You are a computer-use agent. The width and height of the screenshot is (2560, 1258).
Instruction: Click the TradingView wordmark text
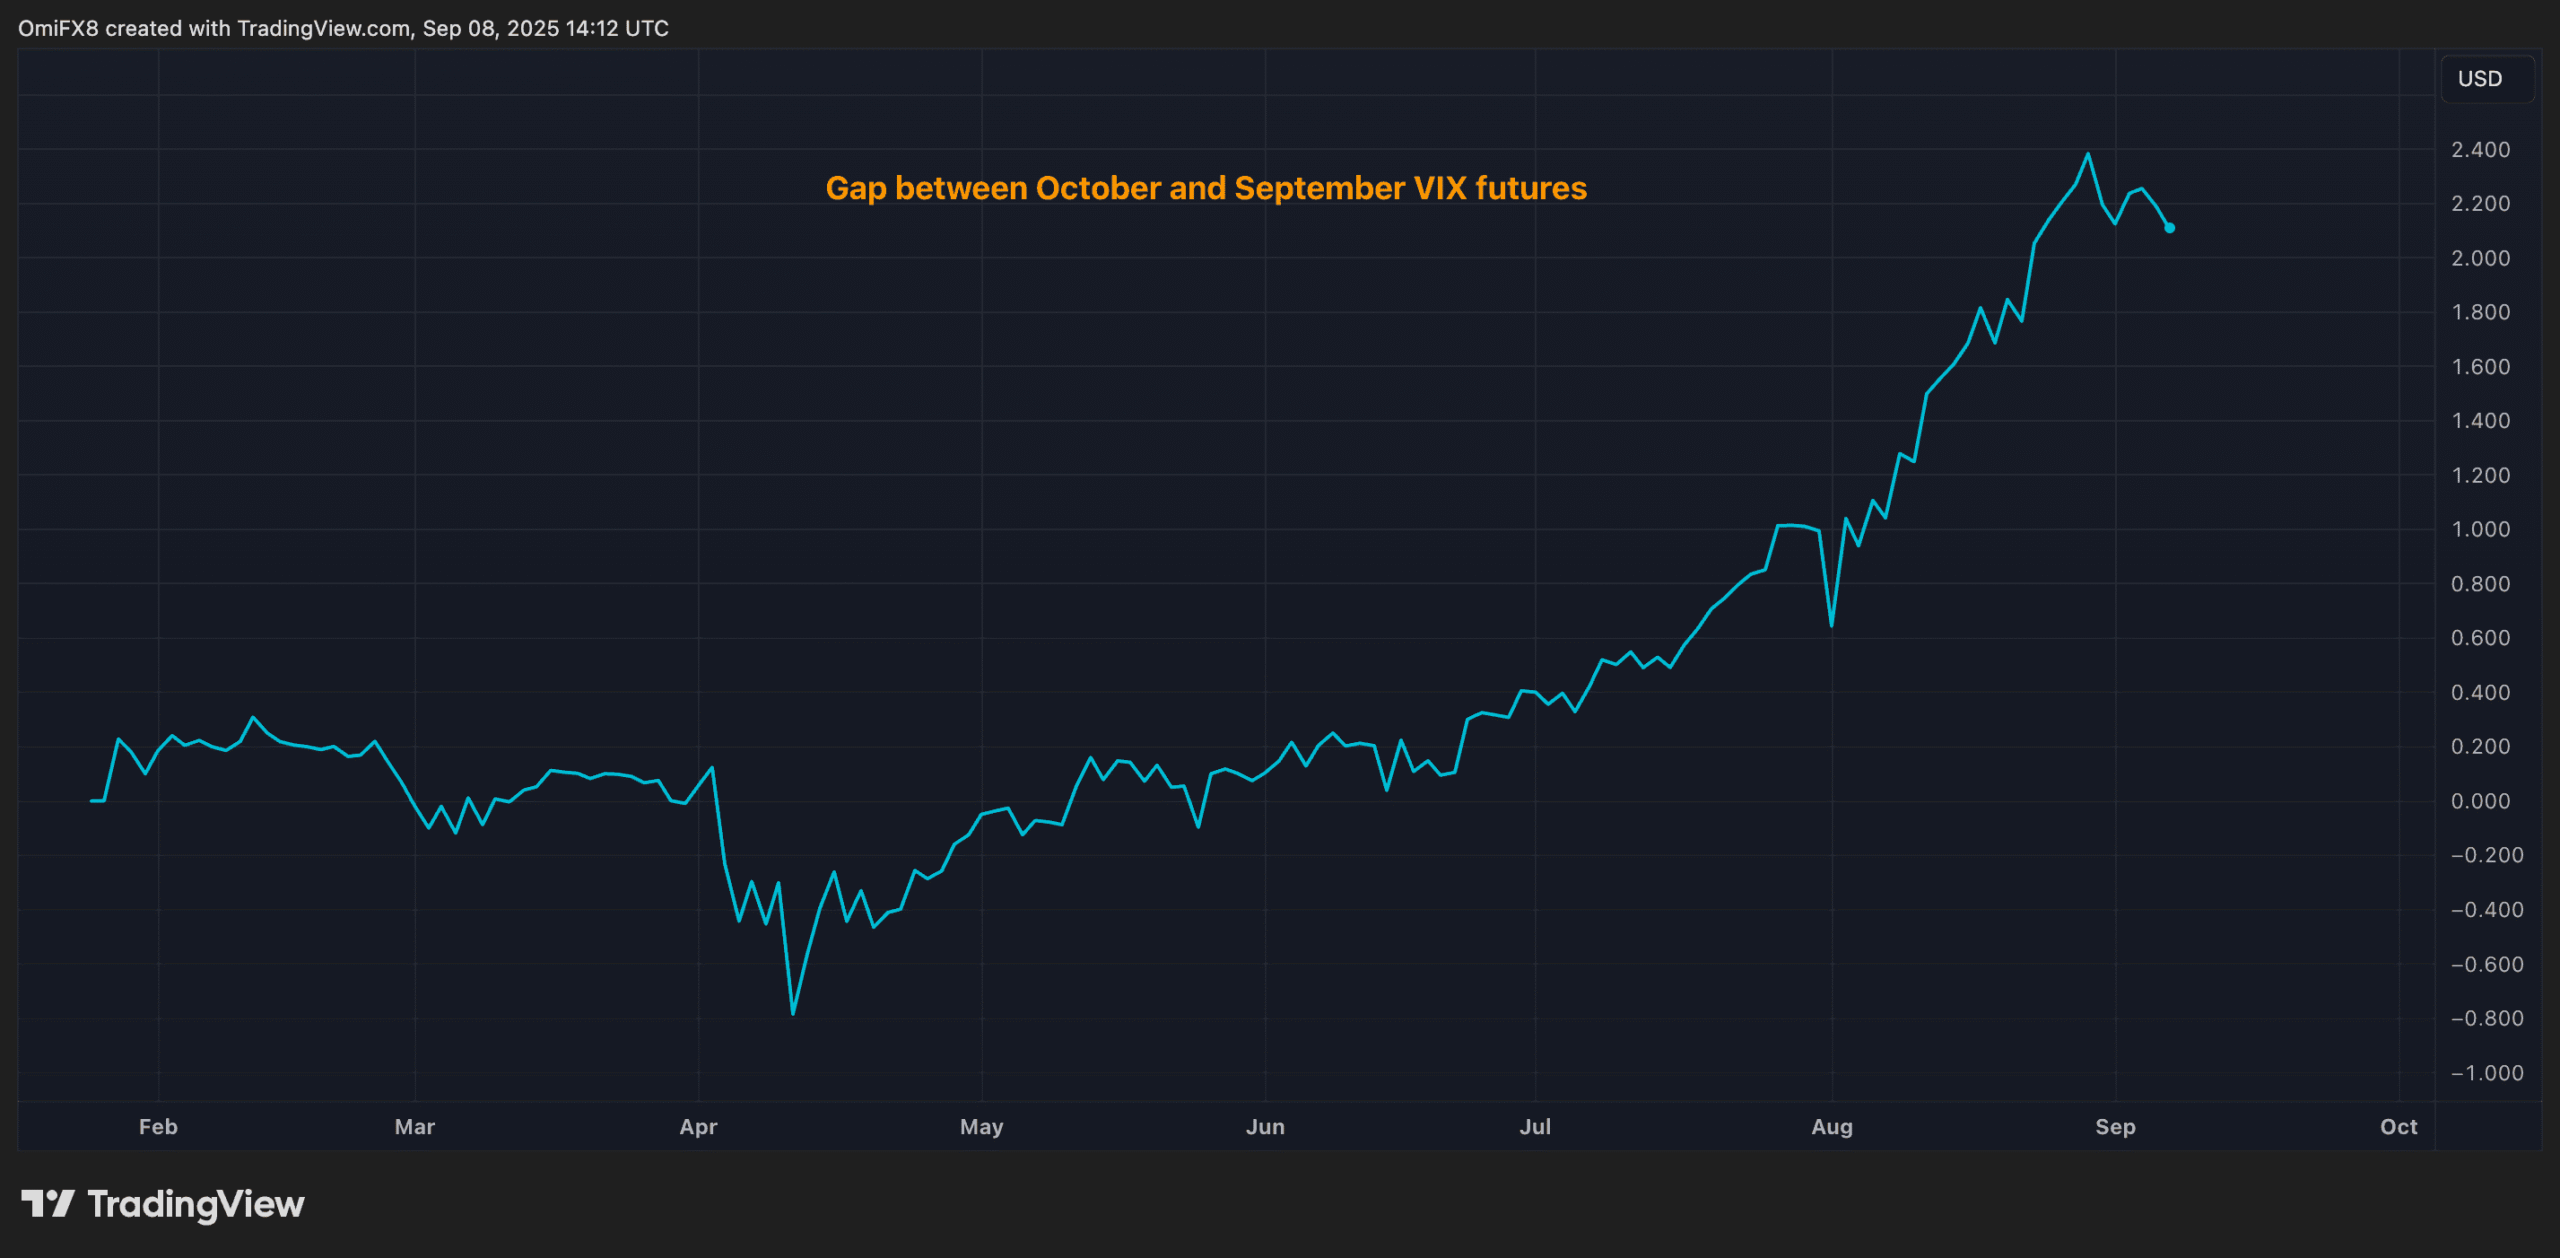tap(196, 1205)
